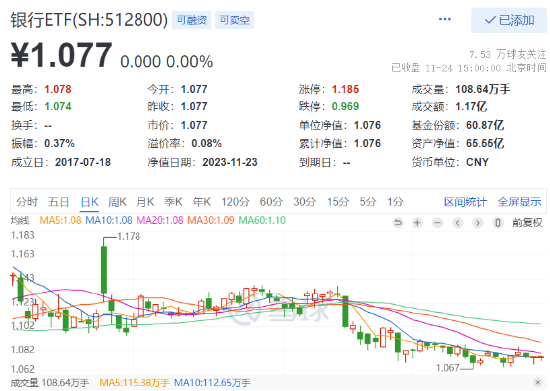Zoom out chart with minus icon
The width and height of the screenshot is (550, 391).
437,223
